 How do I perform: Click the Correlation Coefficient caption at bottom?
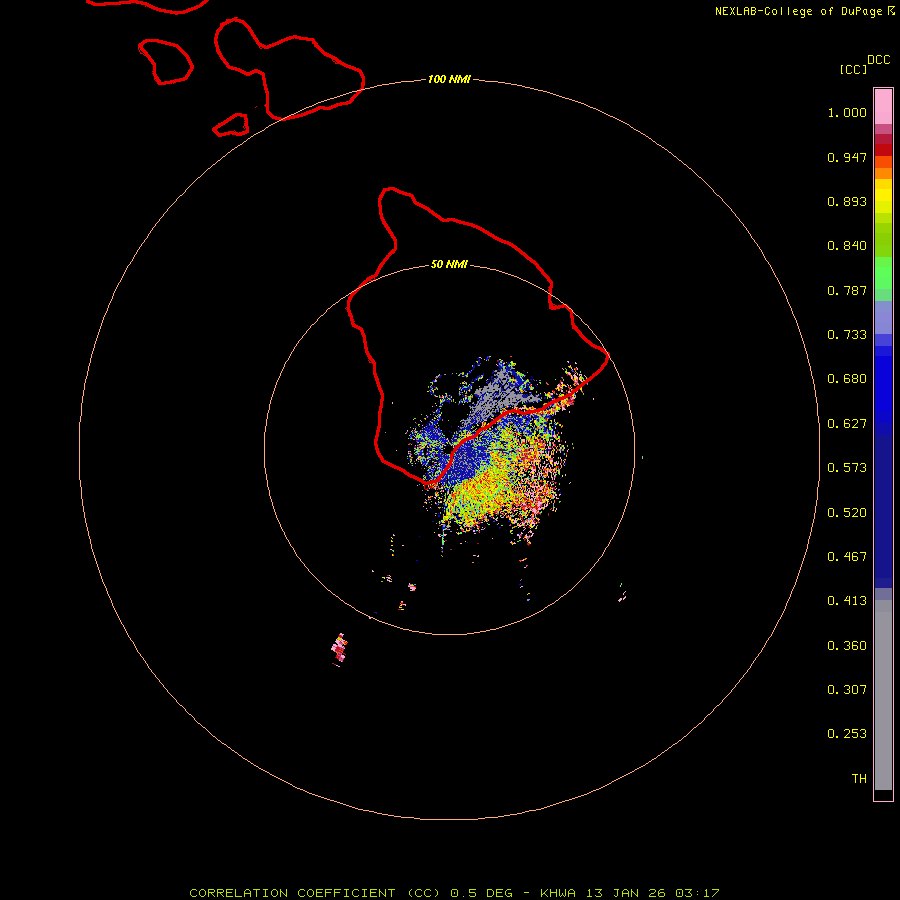pyautogui.click(x=454, y=893)
